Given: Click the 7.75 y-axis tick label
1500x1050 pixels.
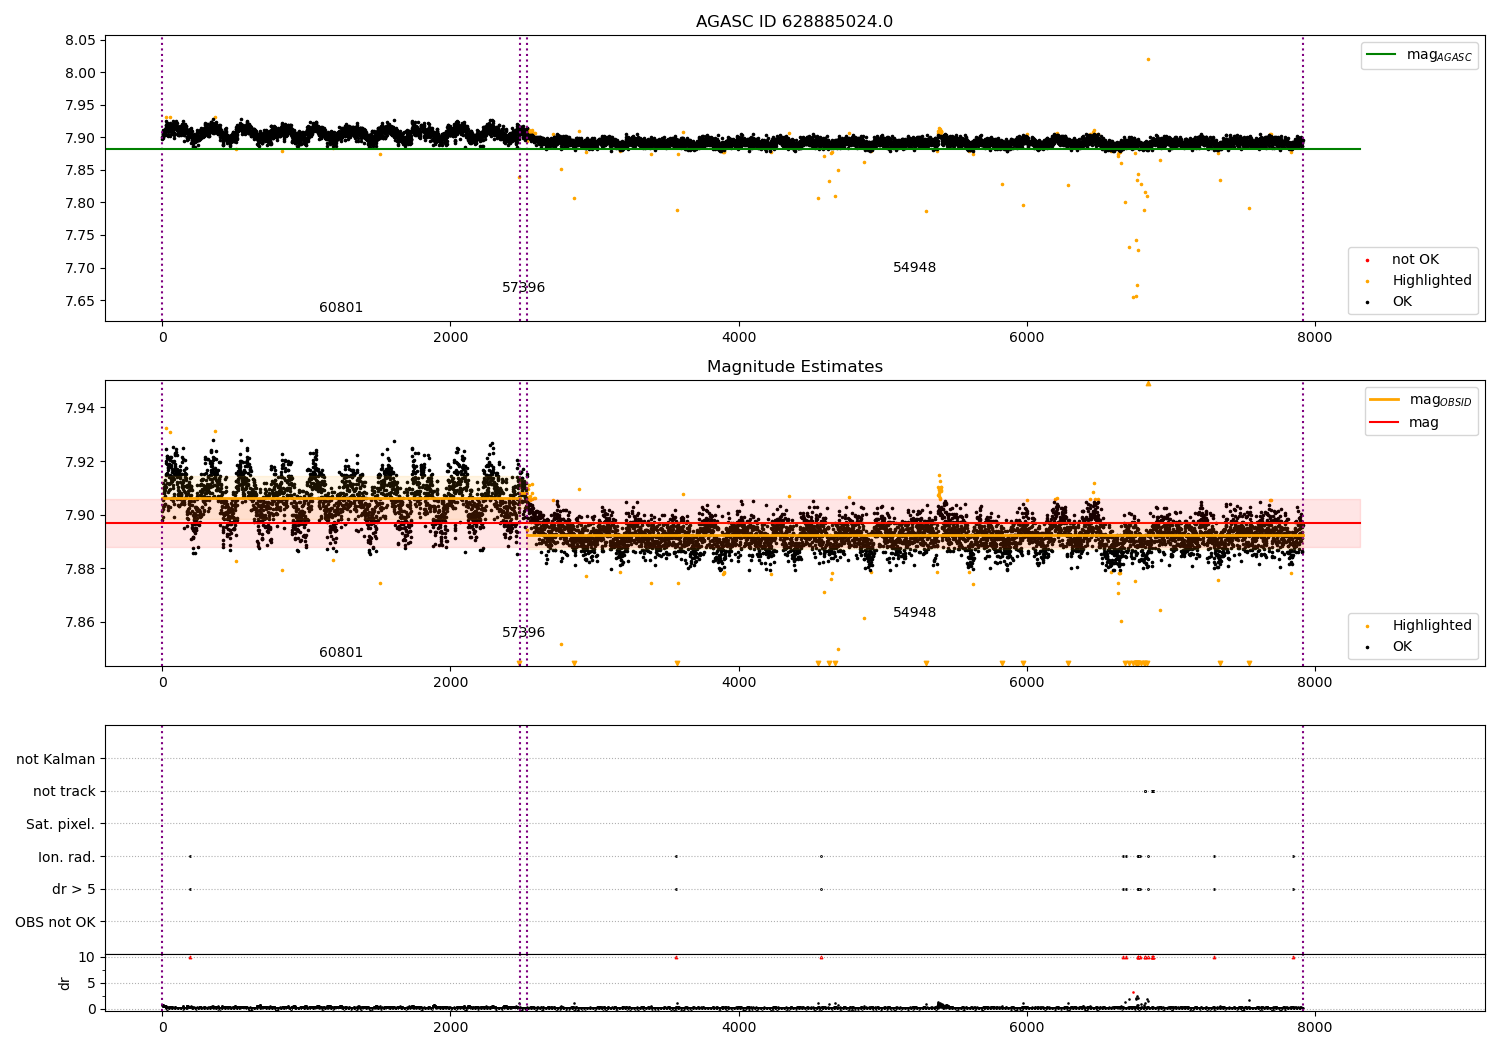Looking at the screenshot, I should (81, 236).
